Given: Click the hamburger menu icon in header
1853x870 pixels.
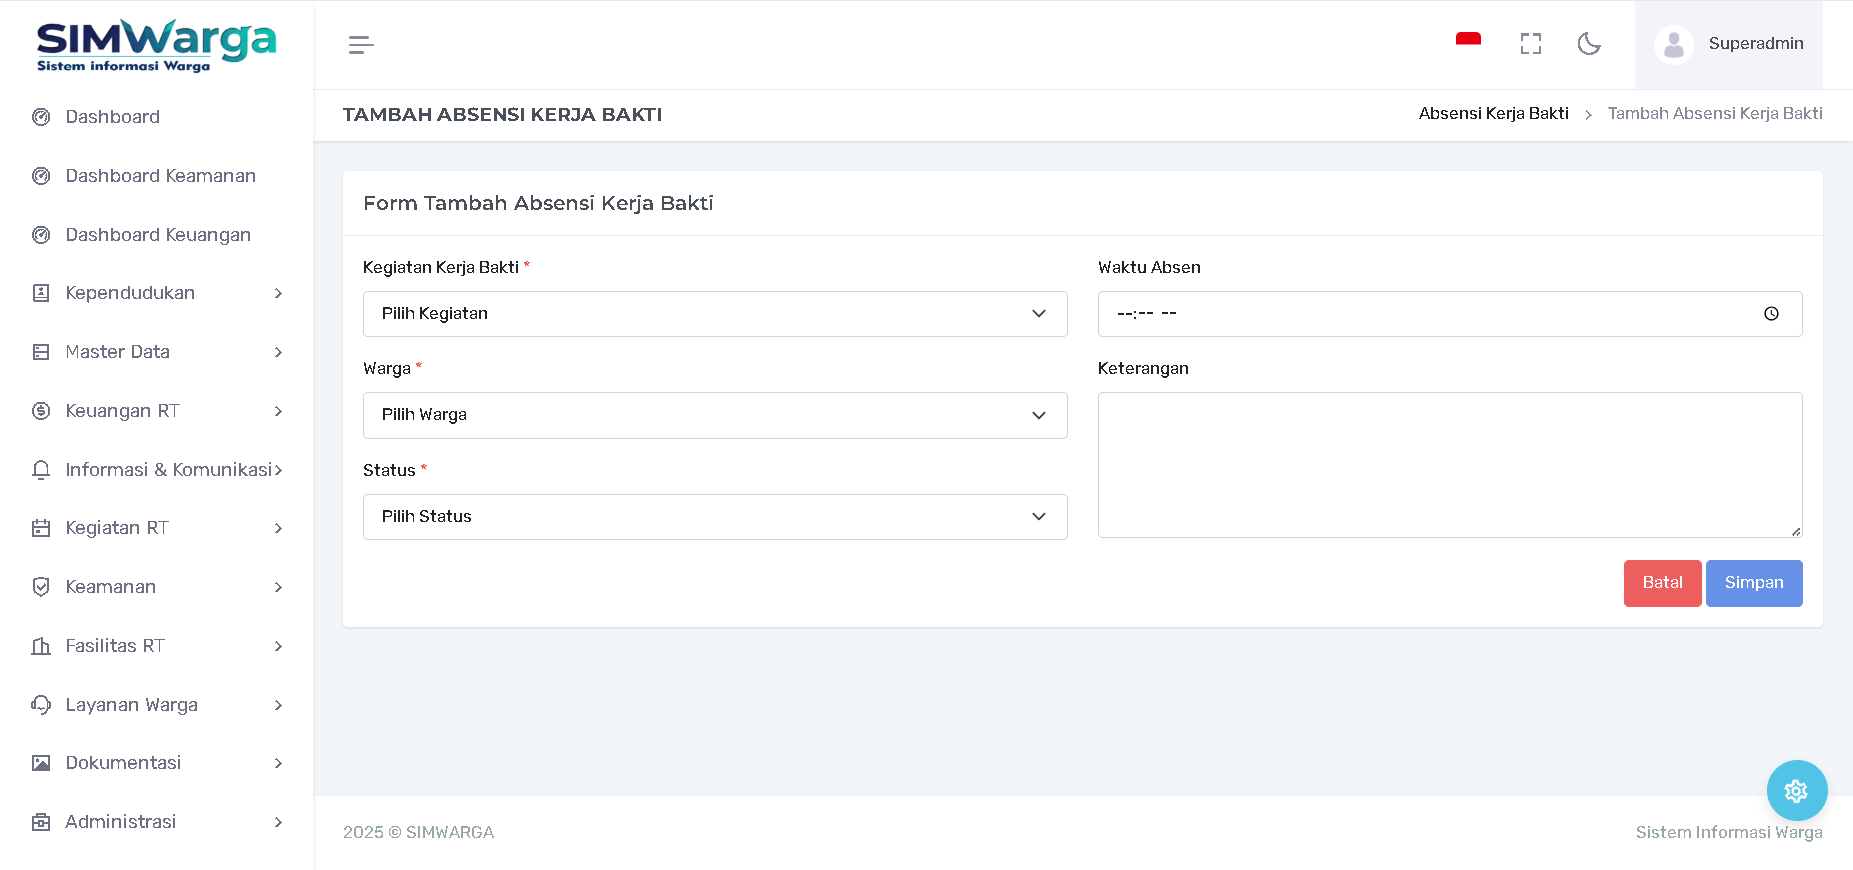Looking at the screenshot, I should click(x=361, y=45).
